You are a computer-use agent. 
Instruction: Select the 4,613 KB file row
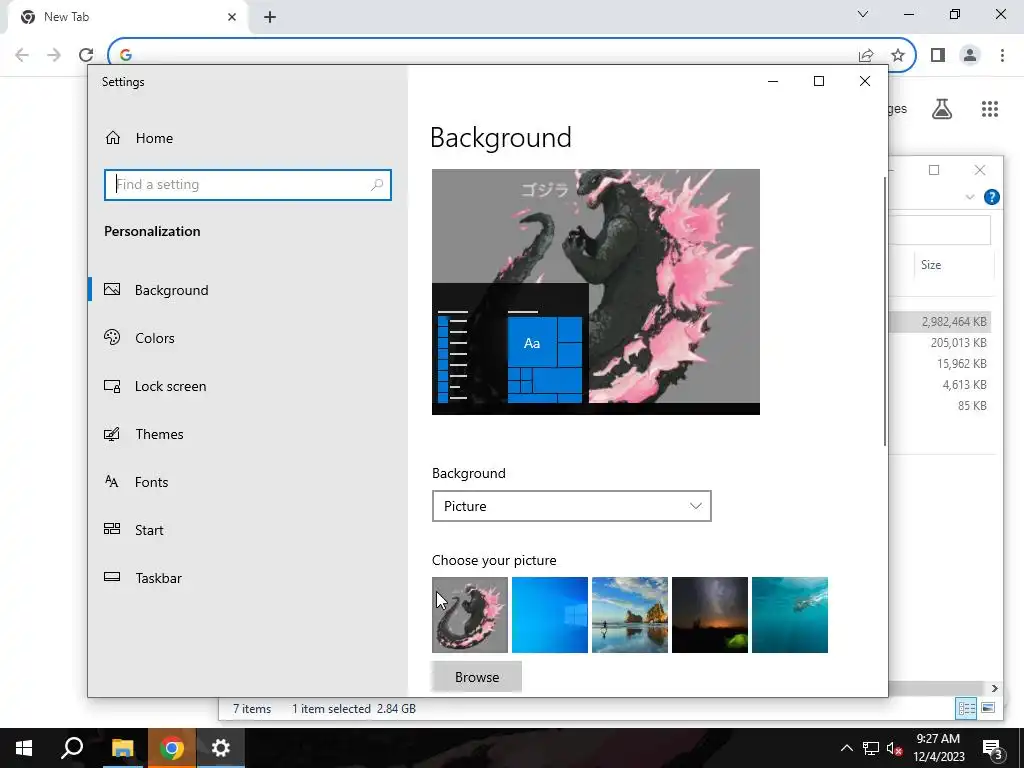(x=940, y=385)
